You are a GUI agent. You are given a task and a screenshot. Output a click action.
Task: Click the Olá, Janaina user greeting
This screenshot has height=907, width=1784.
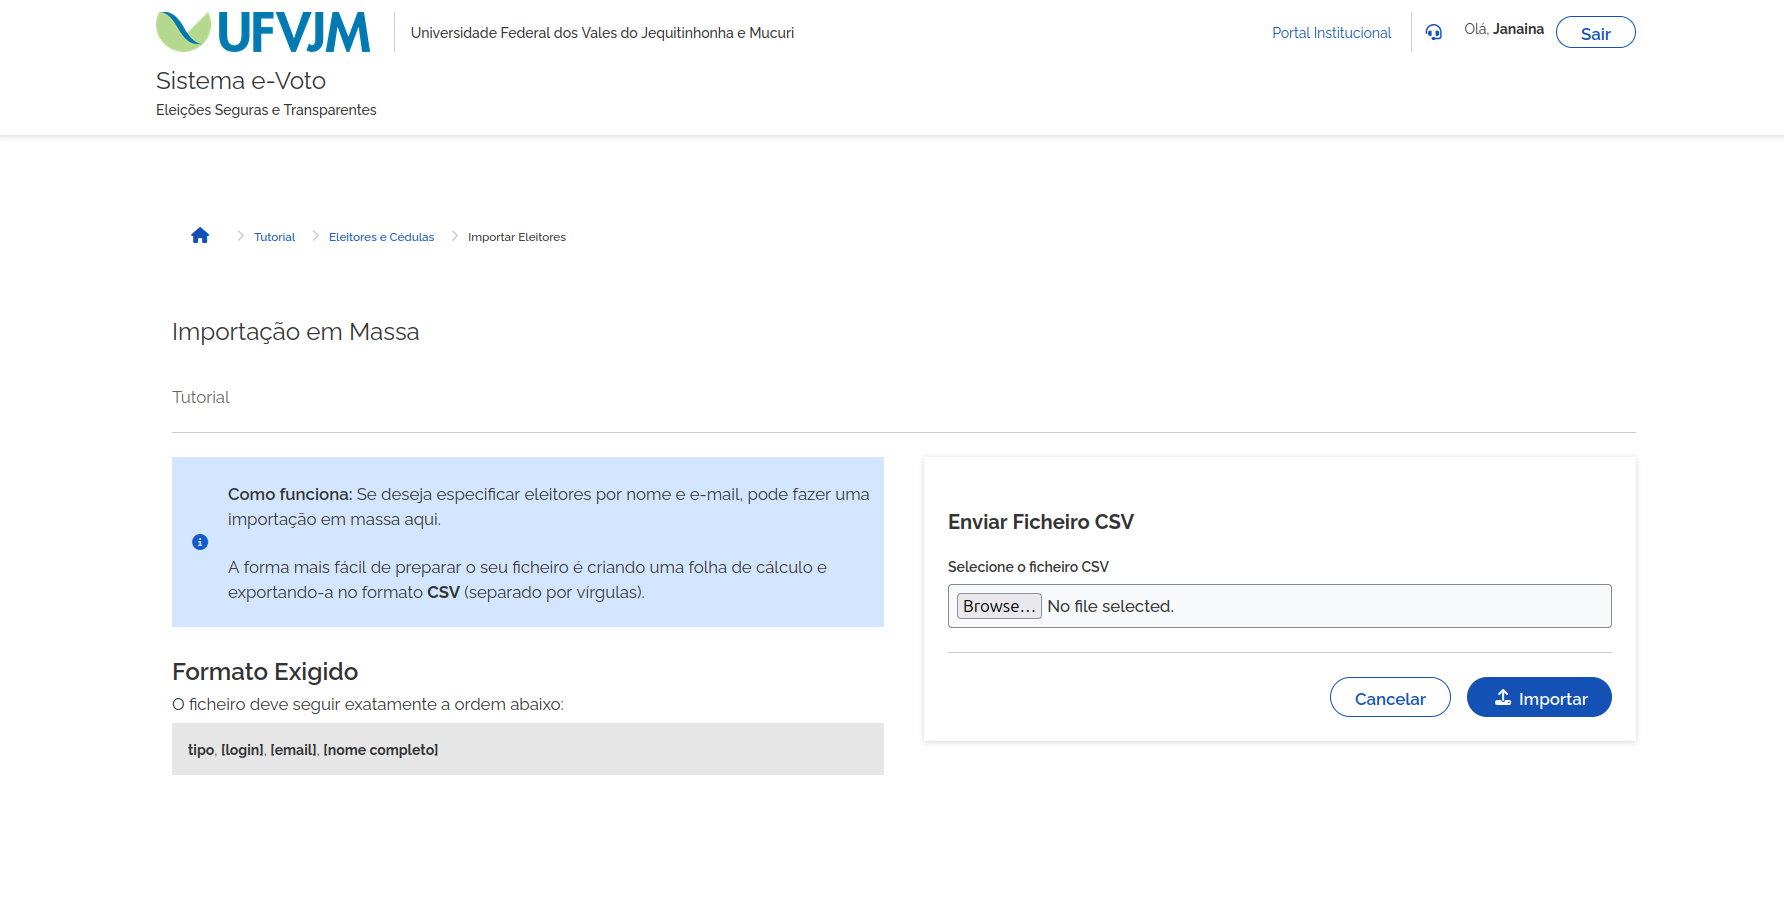1504,29
